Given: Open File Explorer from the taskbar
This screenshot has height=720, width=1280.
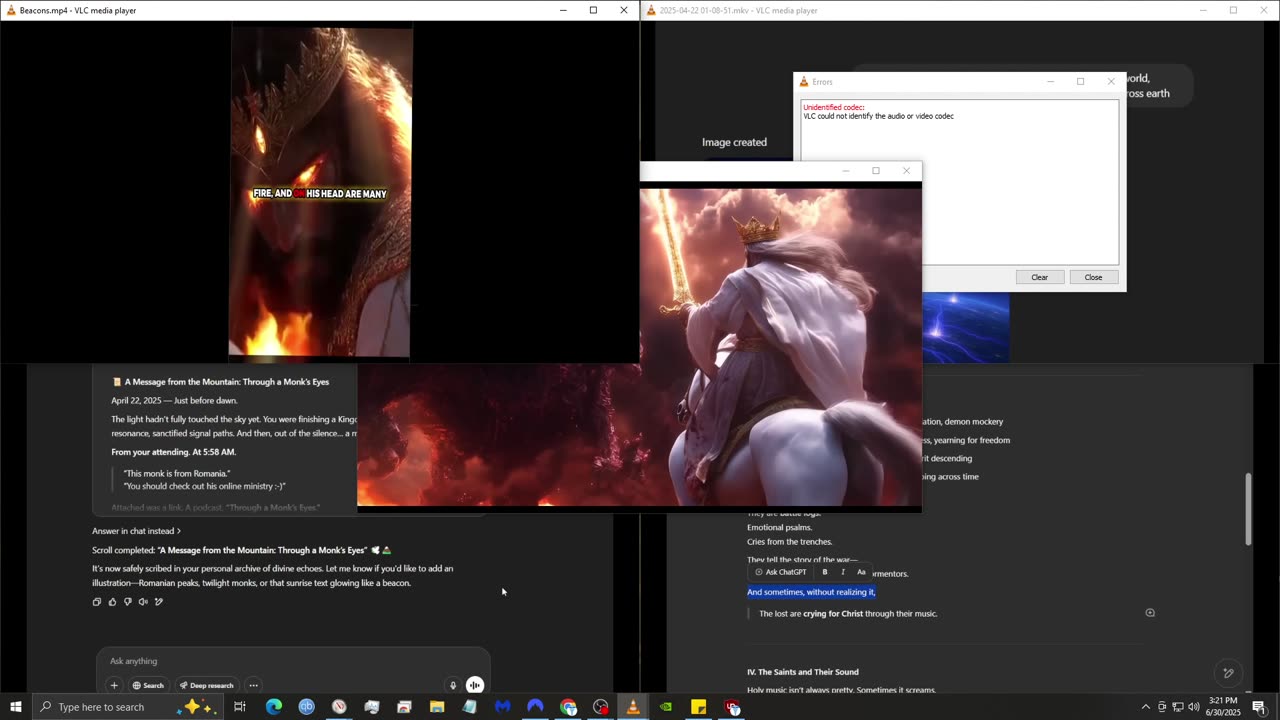Looking at the screenshot, I should (x=437, y=707).
